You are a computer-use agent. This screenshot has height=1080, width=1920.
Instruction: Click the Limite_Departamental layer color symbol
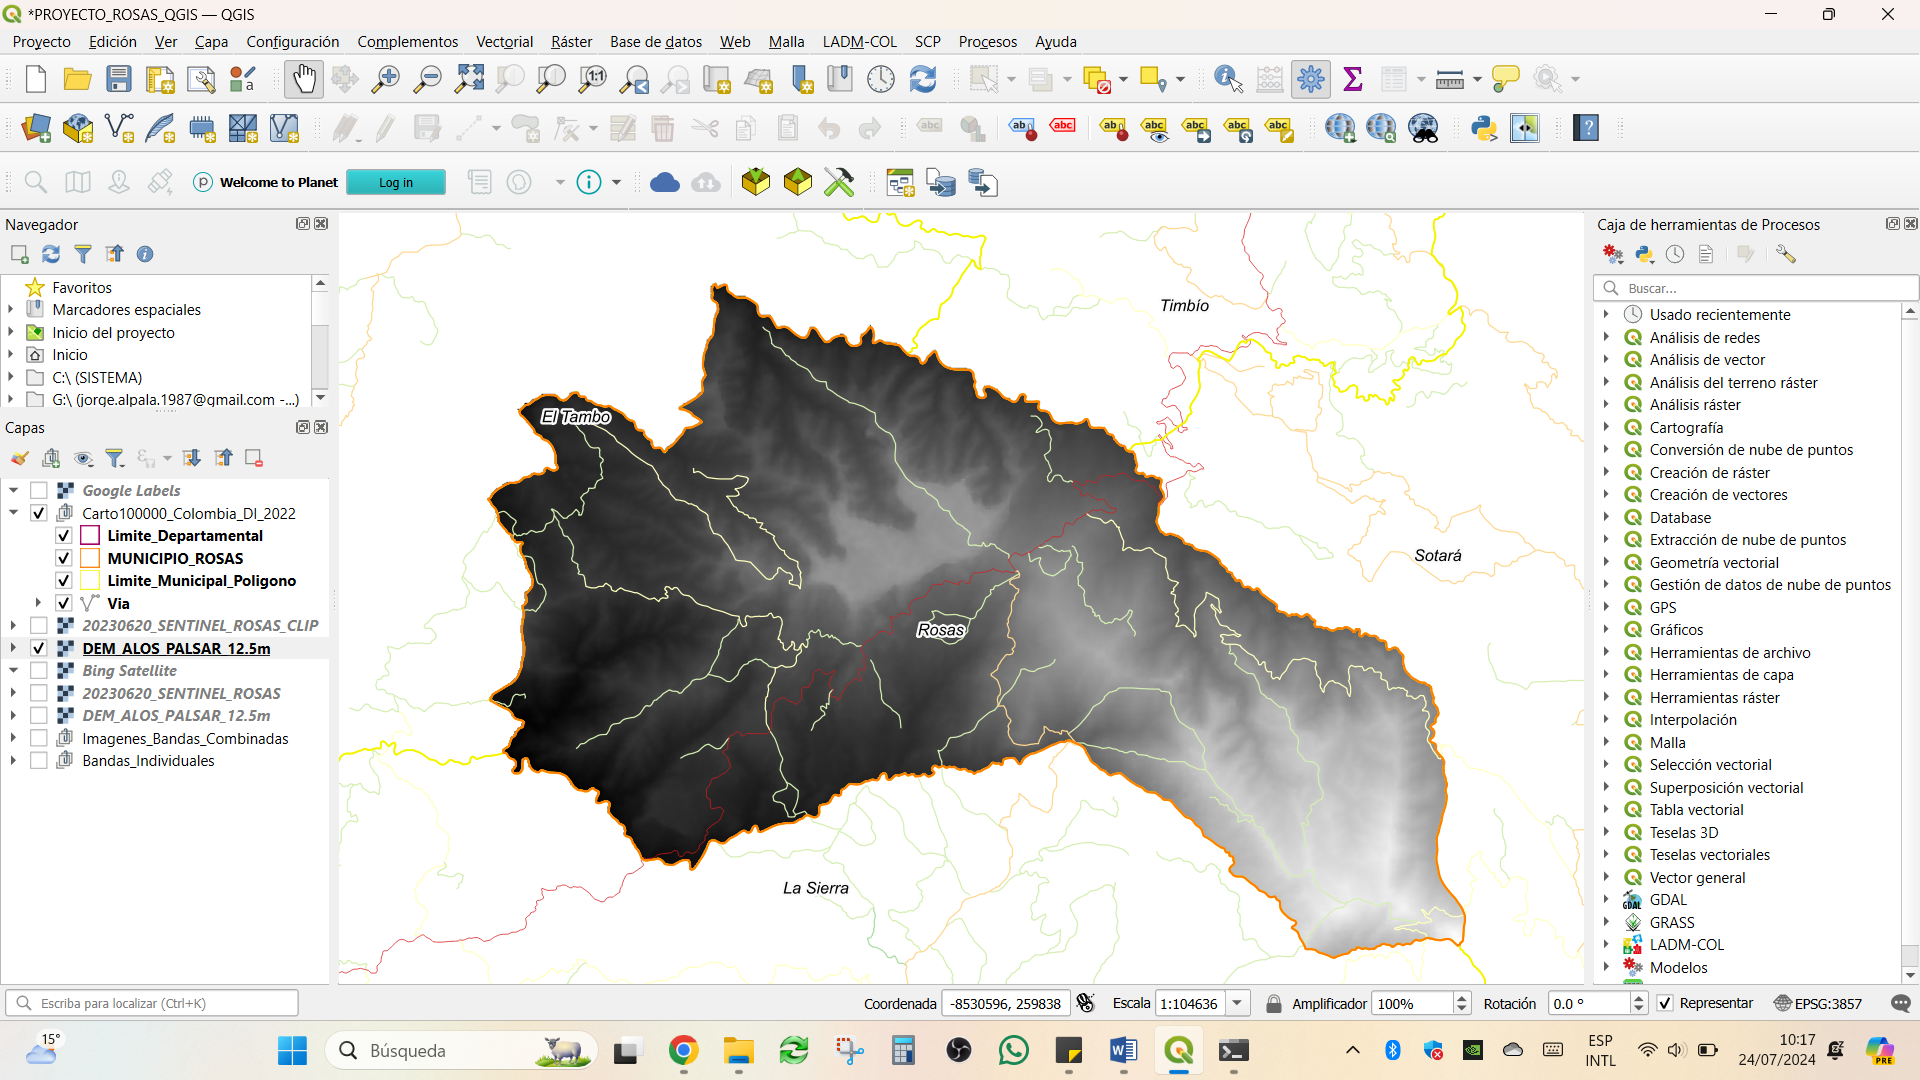[x=90, y=535]
